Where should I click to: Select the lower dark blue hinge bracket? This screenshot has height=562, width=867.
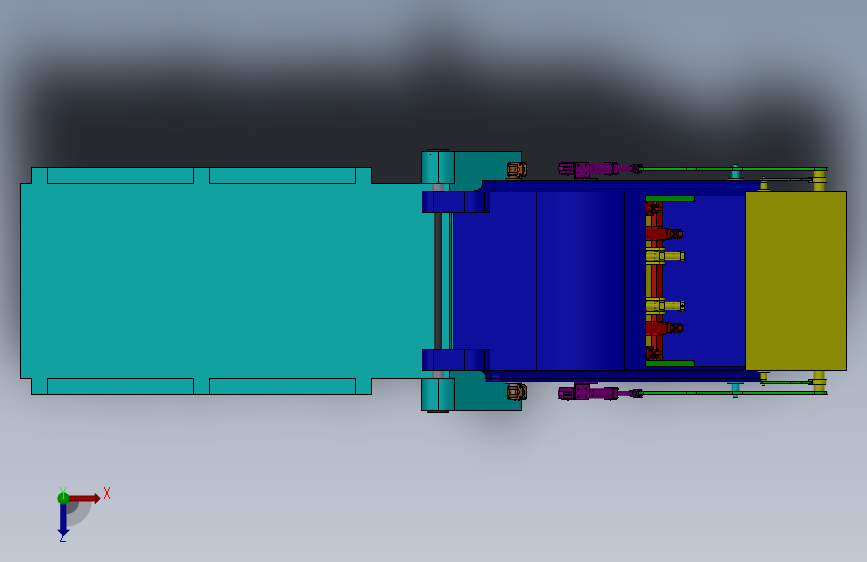click(456, 360)
